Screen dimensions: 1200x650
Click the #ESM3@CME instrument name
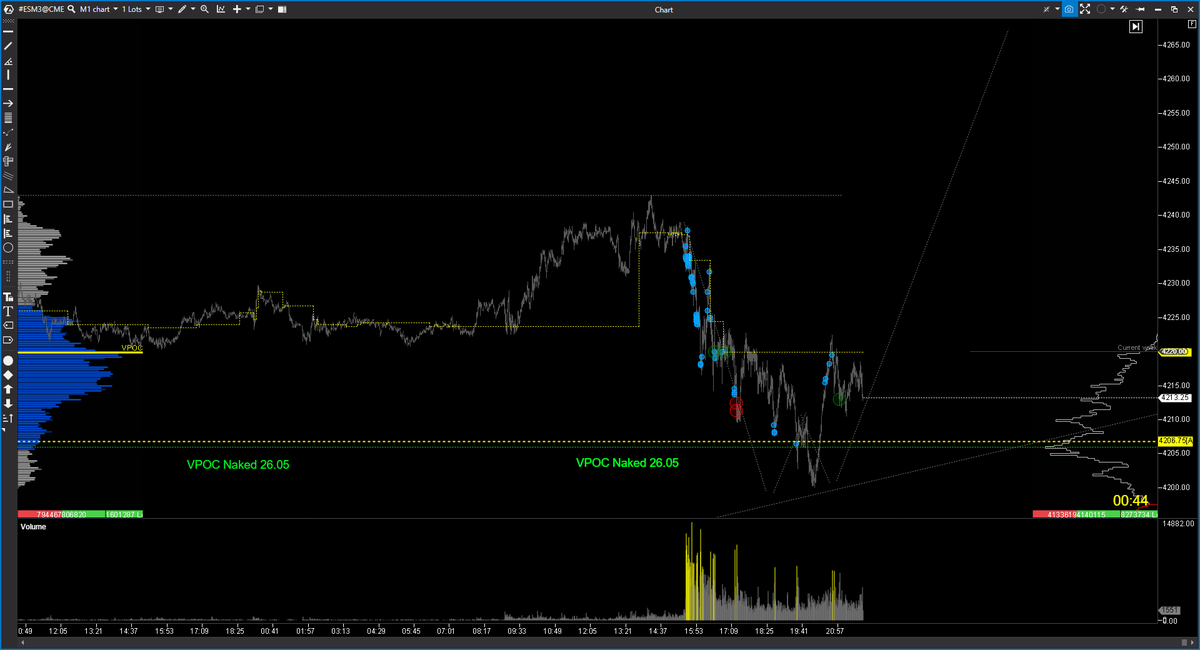tap(41, 9)
